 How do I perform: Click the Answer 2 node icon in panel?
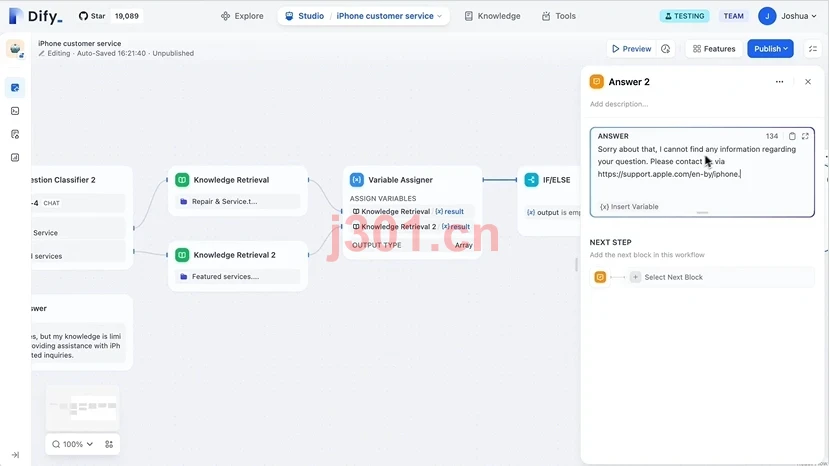(597, 82)
